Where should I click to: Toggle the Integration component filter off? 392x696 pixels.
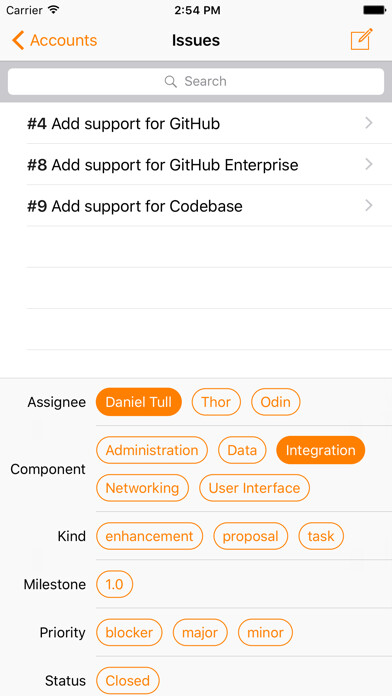click(321, 450)
